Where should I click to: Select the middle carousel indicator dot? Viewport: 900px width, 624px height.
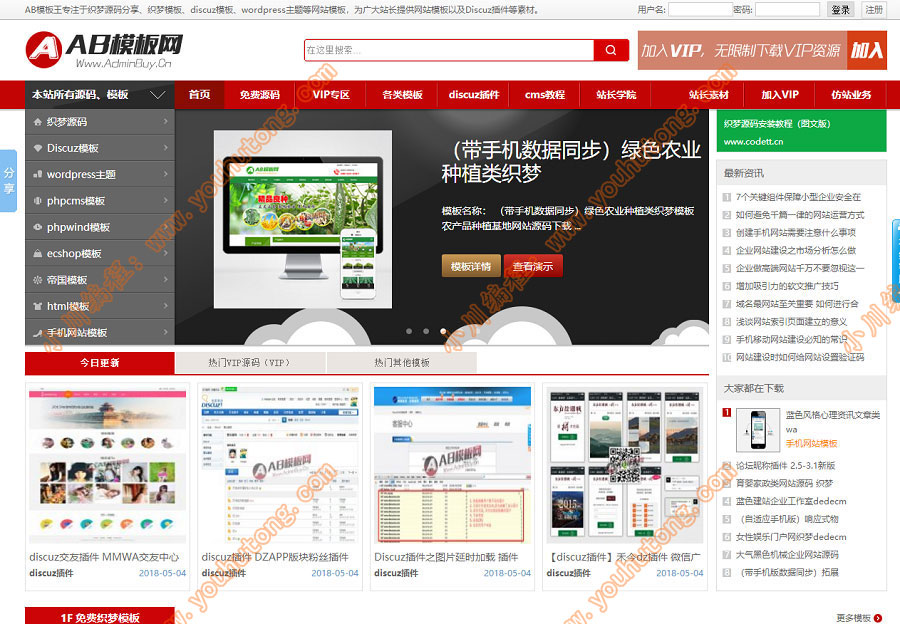(x=426, y=331)
